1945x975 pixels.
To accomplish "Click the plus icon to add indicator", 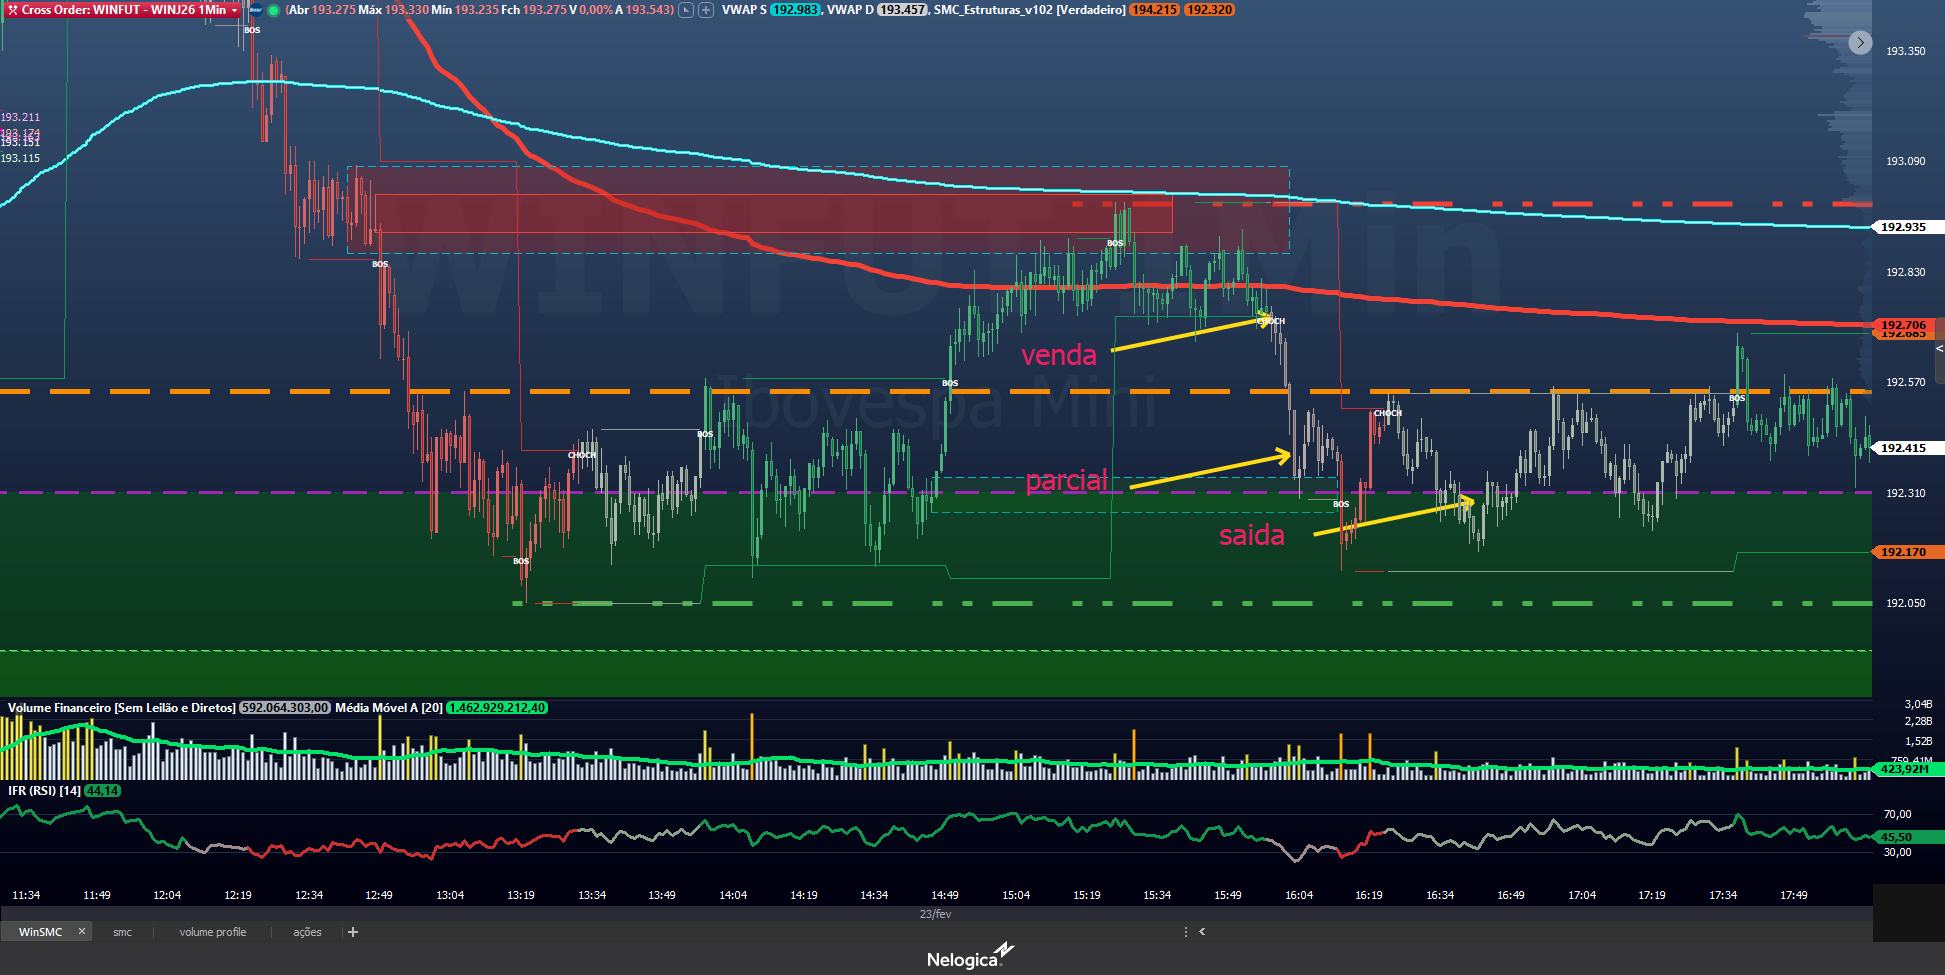I will pos(706,10).
